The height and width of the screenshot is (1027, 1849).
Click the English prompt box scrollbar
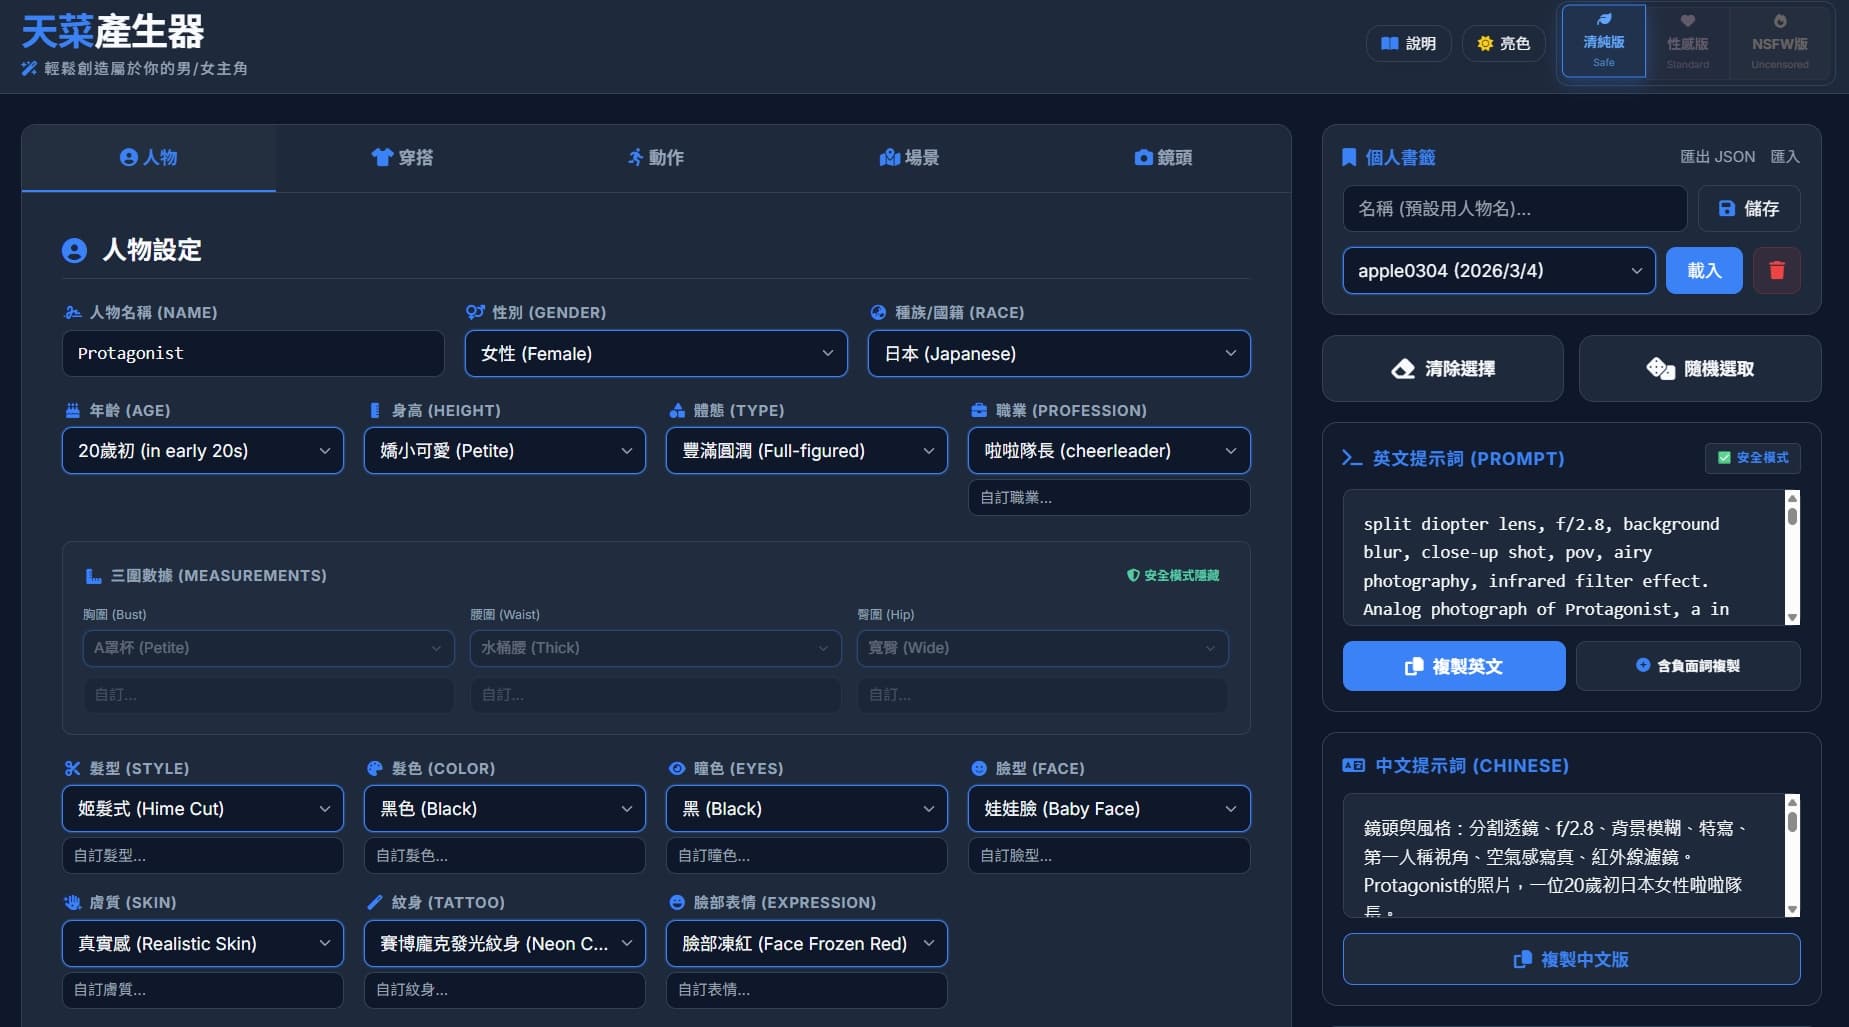(x=1792, y=558)
